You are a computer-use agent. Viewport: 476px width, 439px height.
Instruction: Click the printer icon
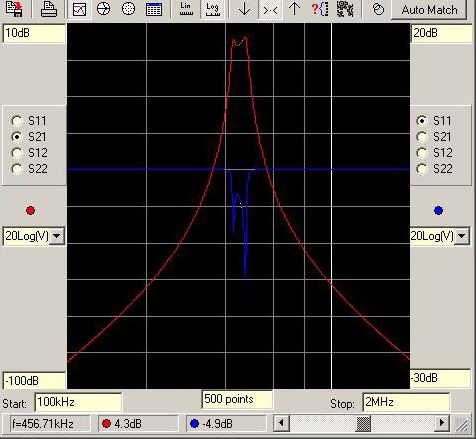[x=49, y=9]
